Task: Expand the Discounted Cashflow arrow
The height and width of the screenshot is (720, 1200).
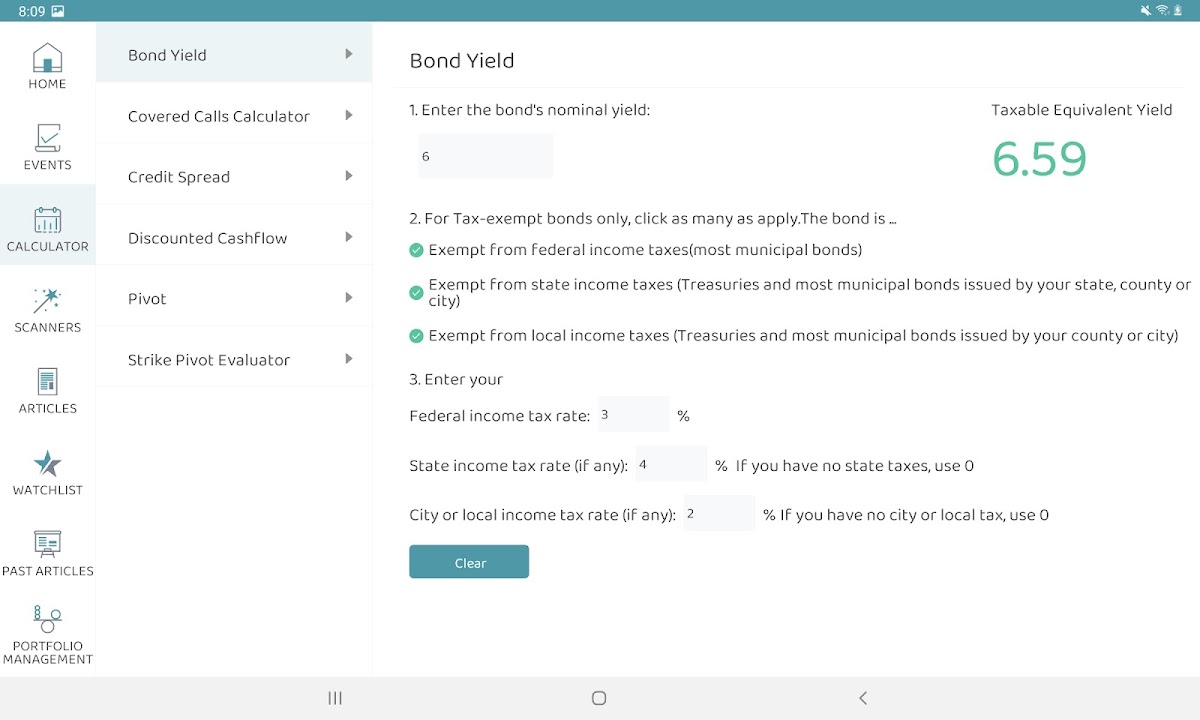Action: click(349, 238)
